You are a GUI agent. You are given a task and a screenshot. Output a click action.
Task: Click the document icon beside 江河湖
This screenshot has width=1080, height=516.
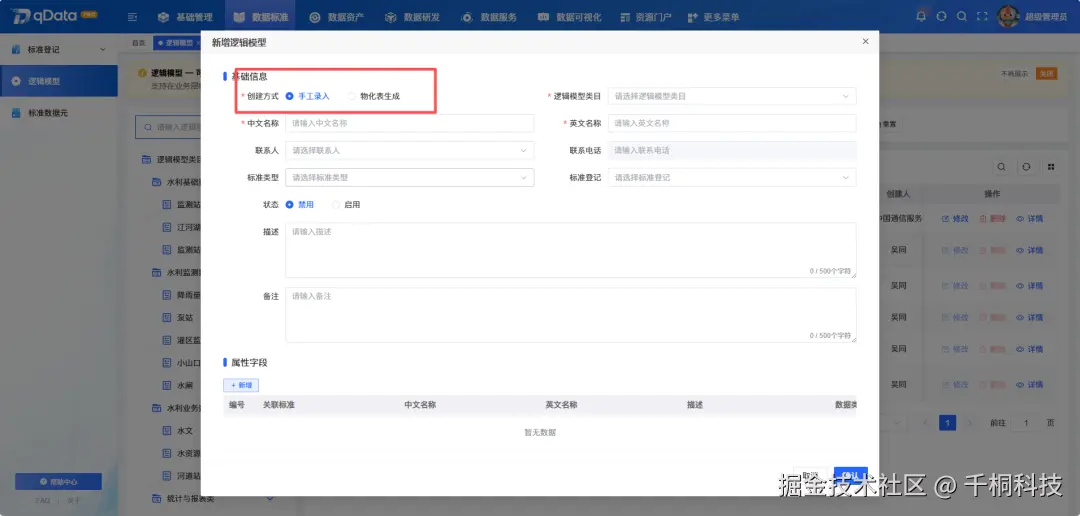167,227
